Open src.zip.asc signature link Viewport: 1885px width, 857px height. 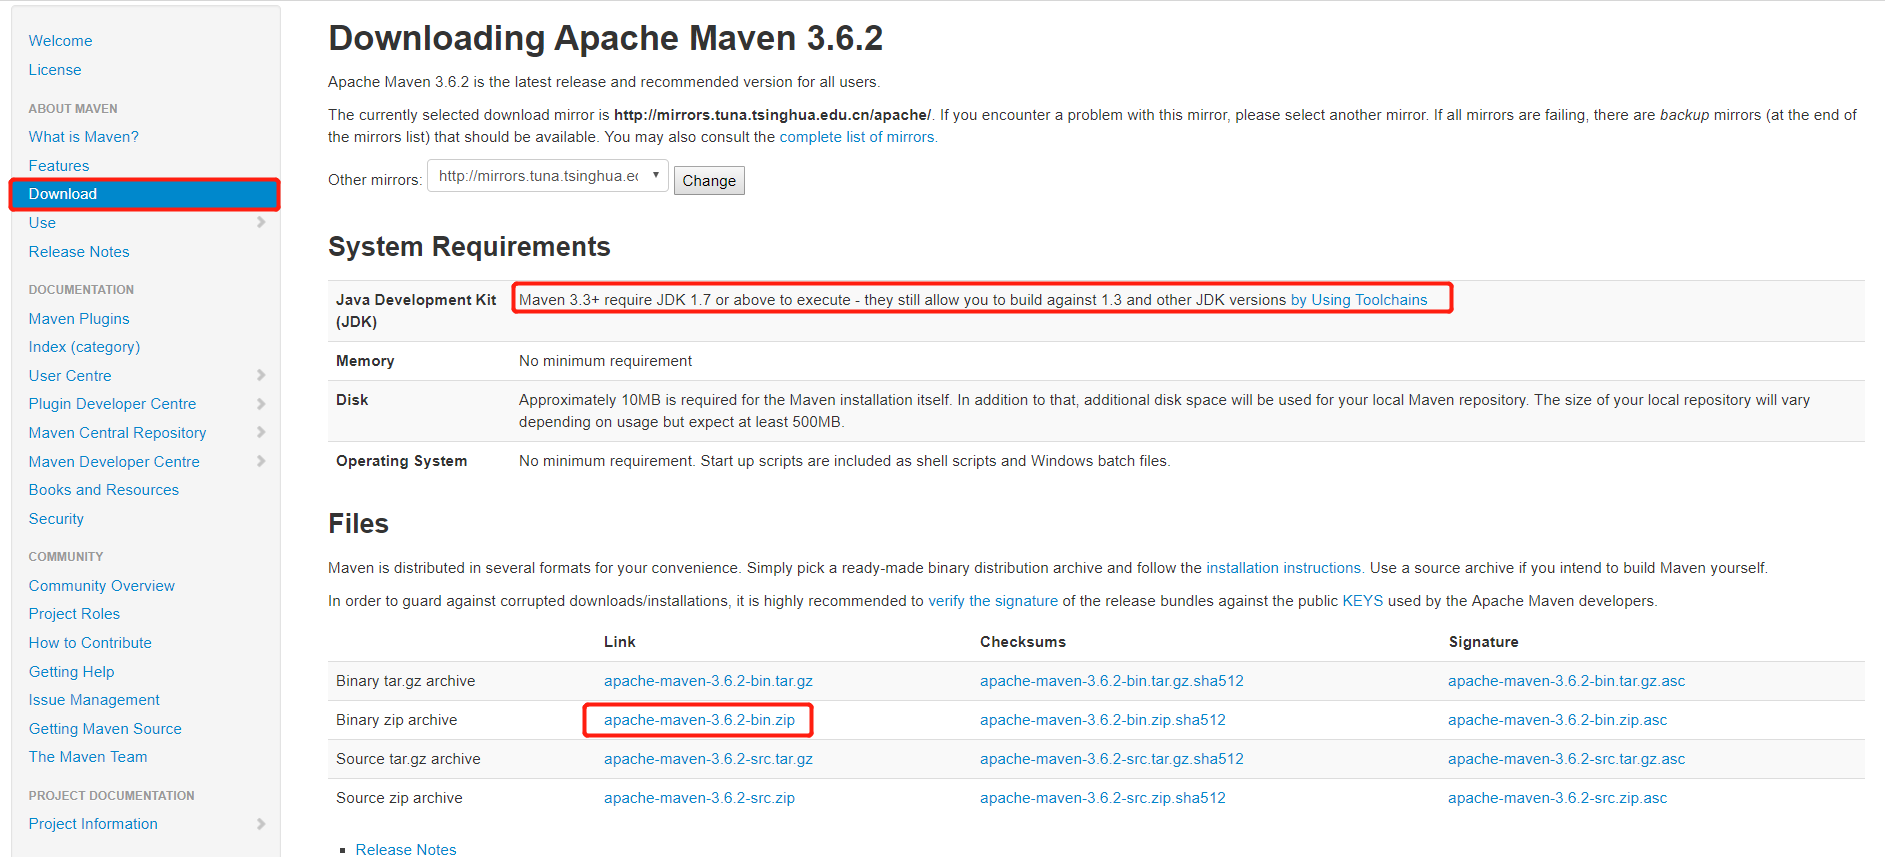[x=1557, y=798]
